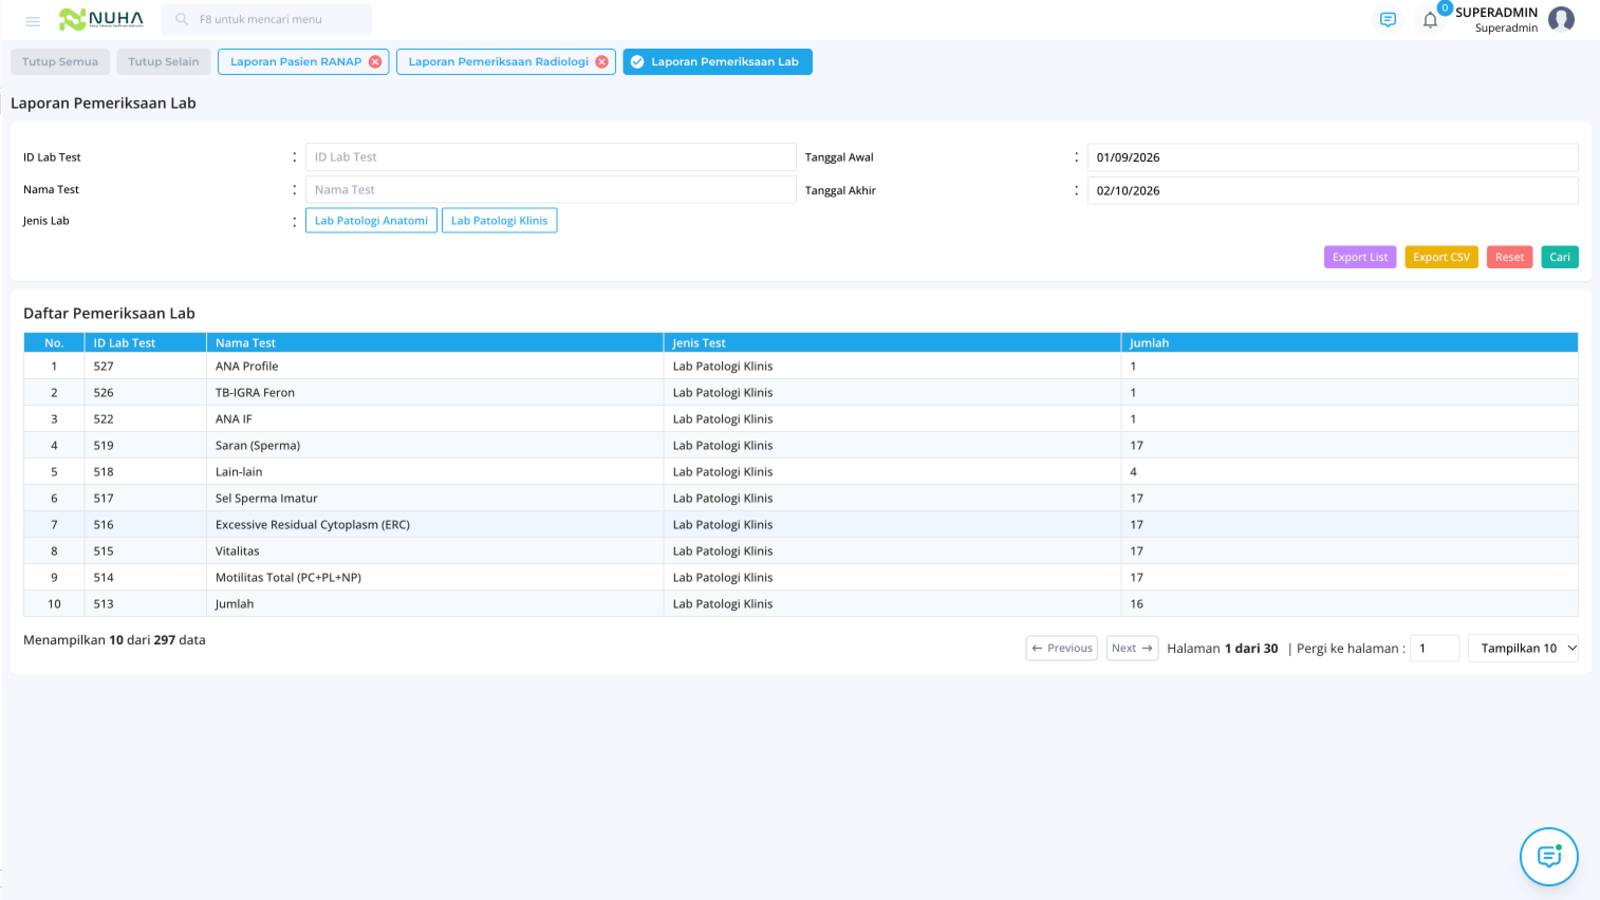The image size is (1600, 900).
Task: Open the floating chat support button
Action: pos(1549,856)
